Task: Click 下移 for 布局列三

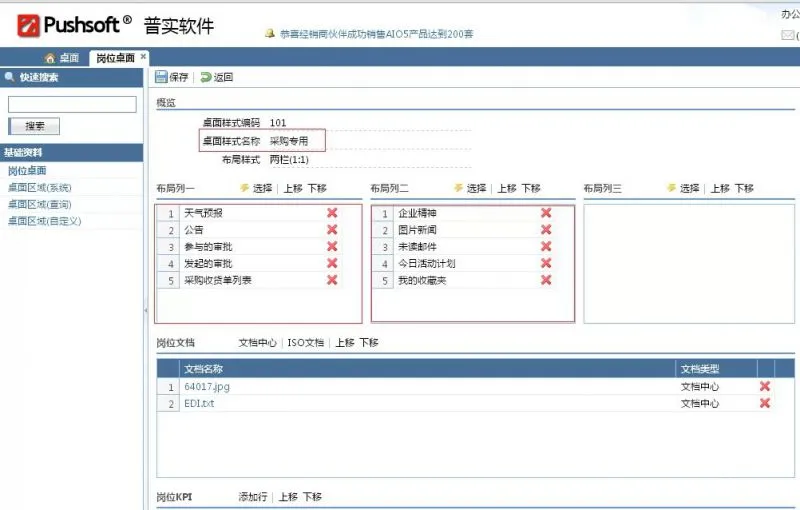Action: tap(744, 188)
